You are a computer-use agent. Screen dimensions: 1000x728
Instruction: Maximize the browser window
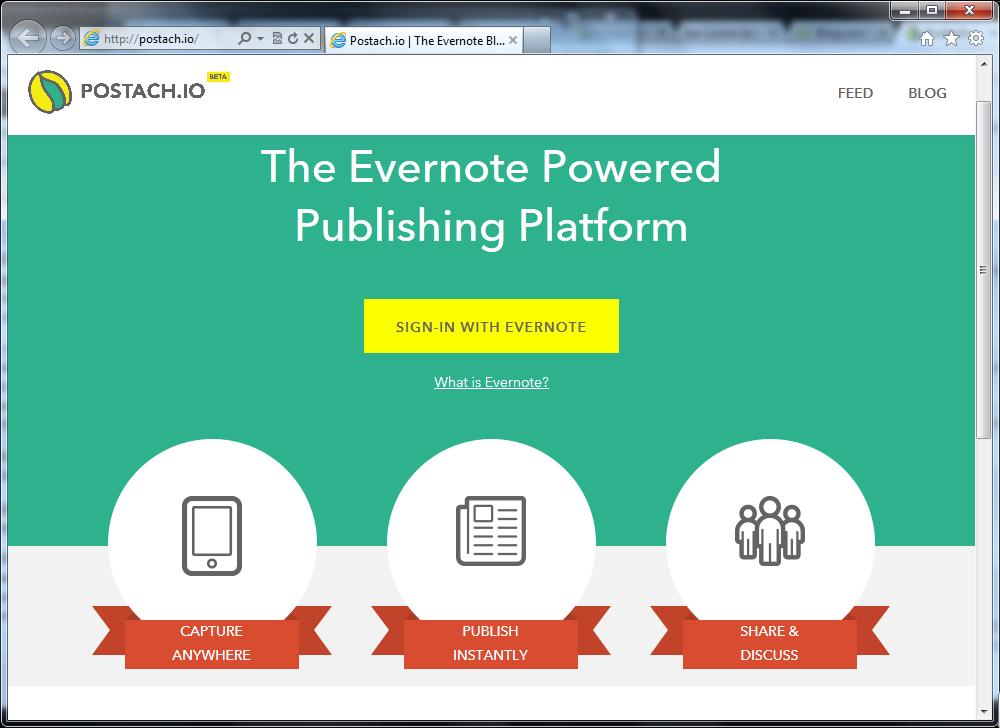932,10
